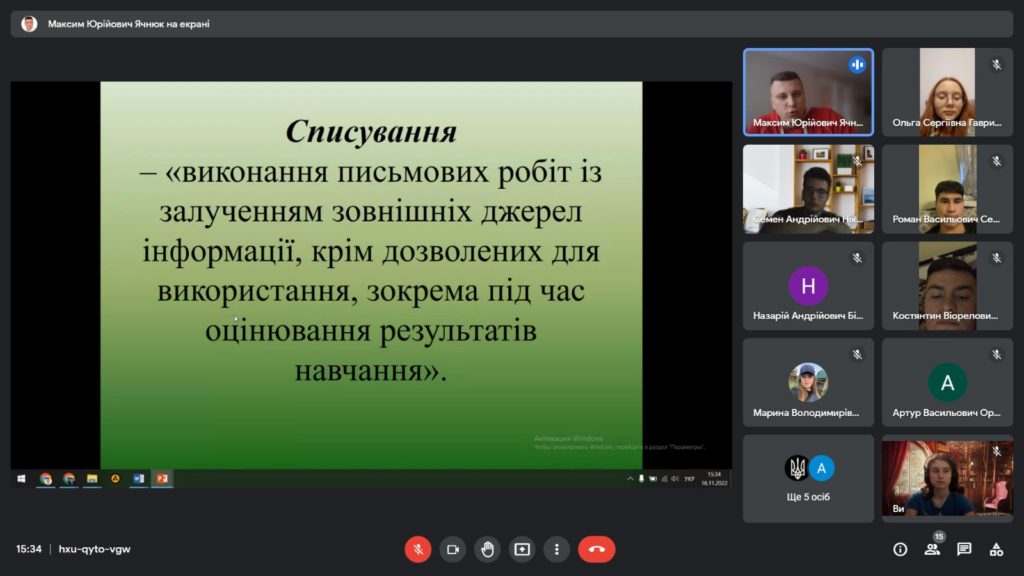Click Марина Володимирівна participant tile
The height and width of the screenshot is (576, 1024).
click(x=808, y=382)
